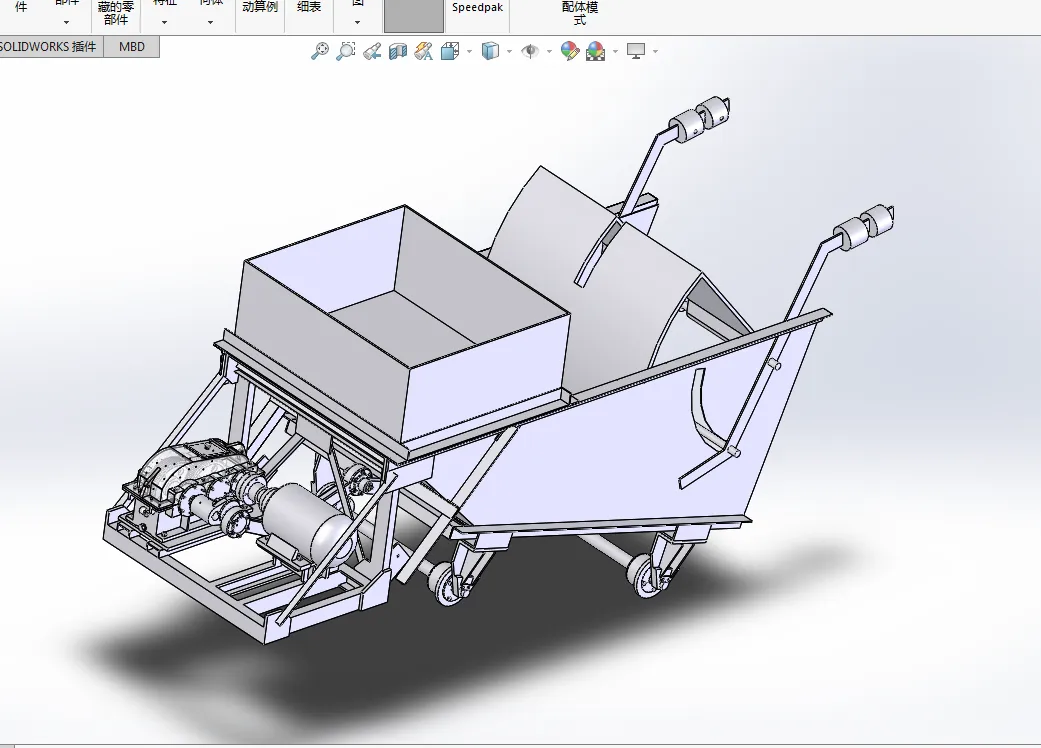Click the Zoom to Fit icon
The width and height of the screenshot is (1041, 748).
point(320,51)
